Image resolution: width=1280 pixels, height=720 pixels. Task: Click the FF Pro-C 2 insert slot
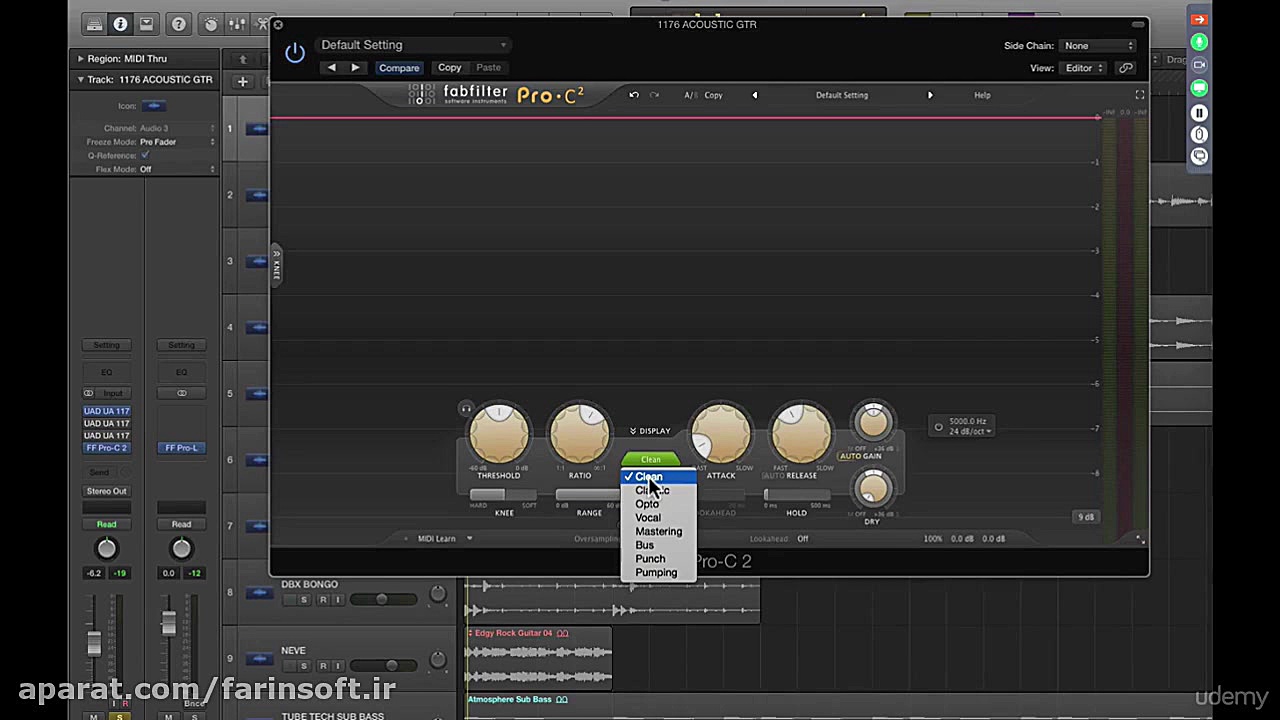click(x=106, y=448)
